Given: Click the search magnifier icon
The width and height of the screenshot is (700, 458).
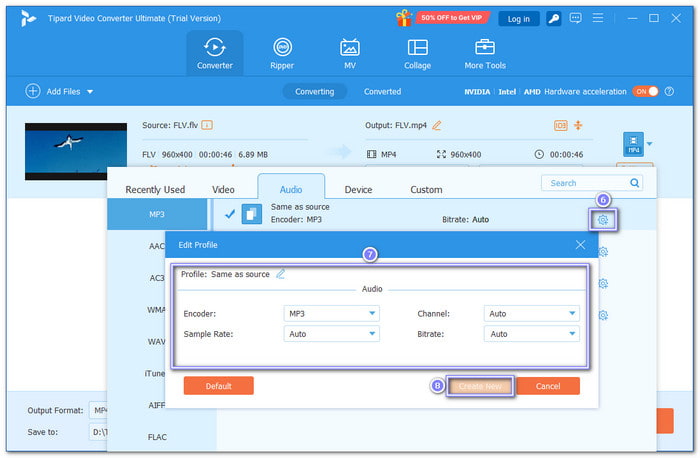Looking at the screenshot, I should (x=634, y=183).
